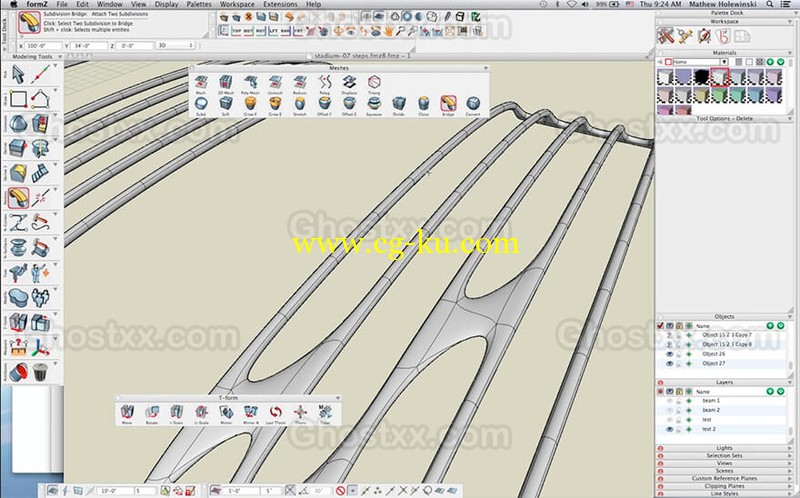Choose the 3D Mesh tool
Screen dimensions: 800x498
coord(226,82)
